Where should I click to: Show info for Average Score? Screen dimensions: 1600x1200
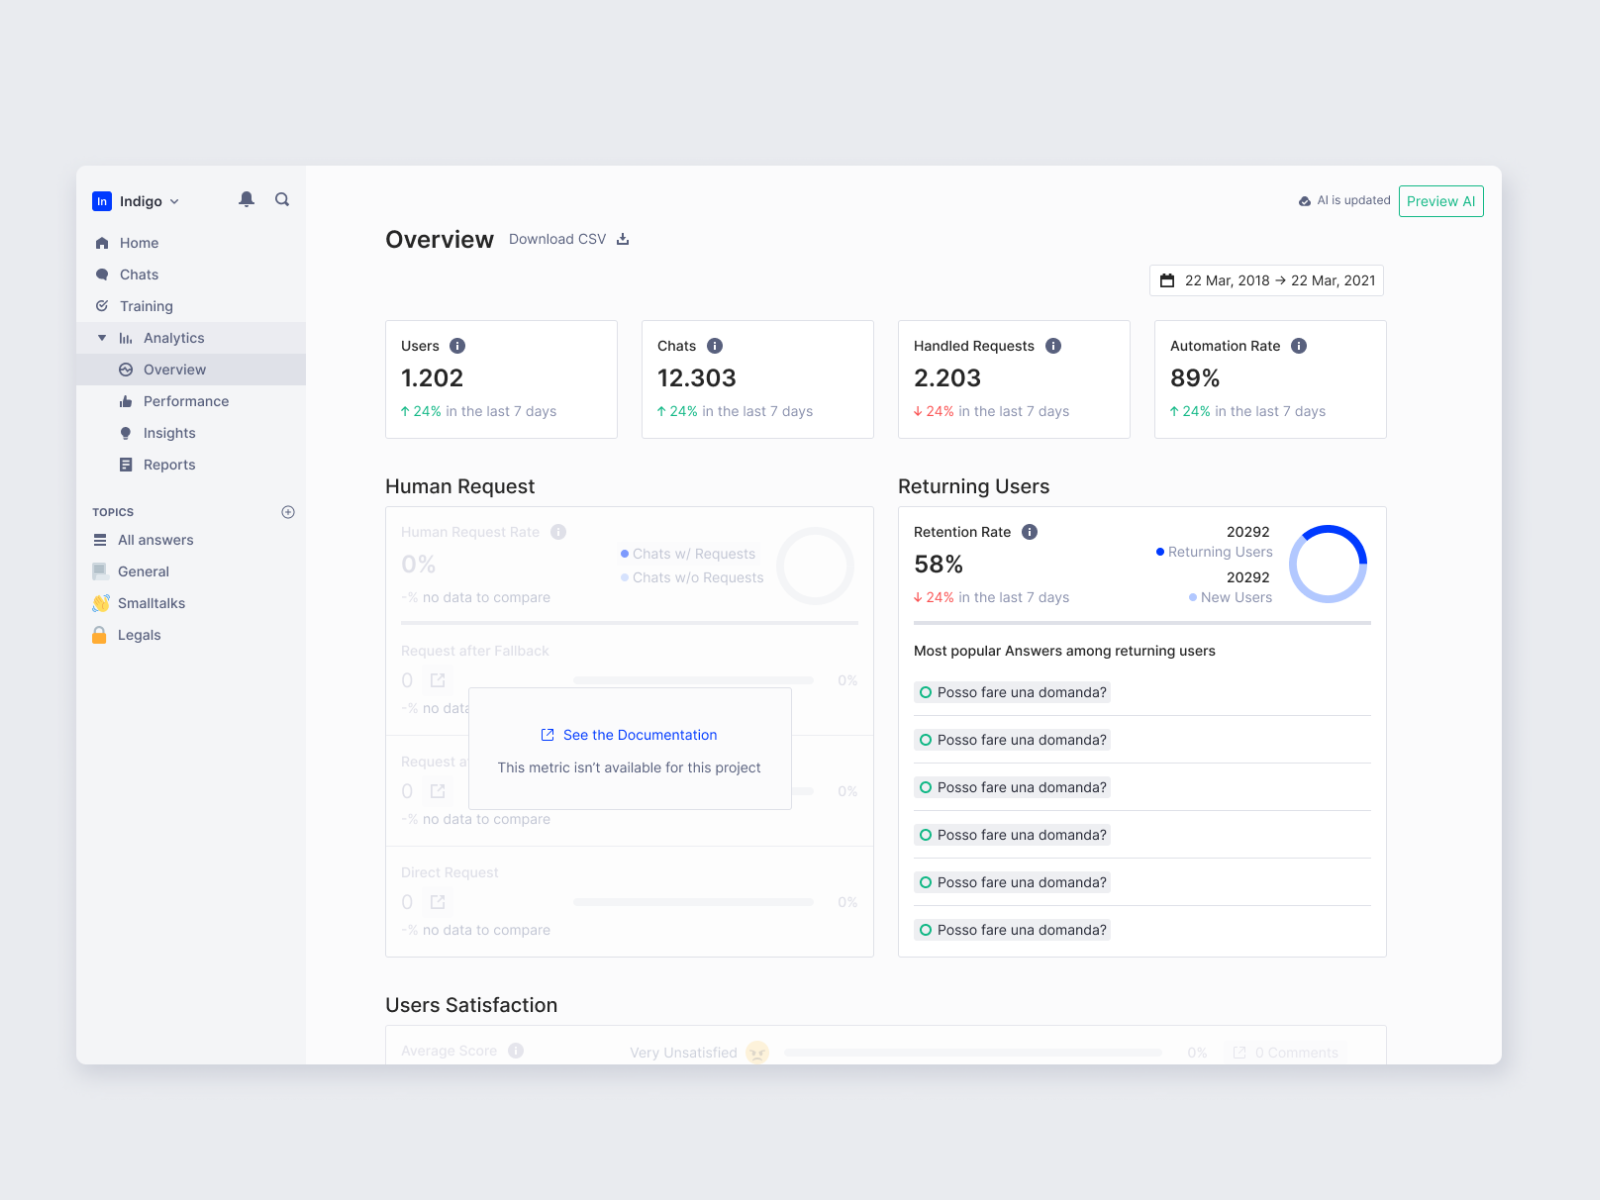[x=516, y=1051]
